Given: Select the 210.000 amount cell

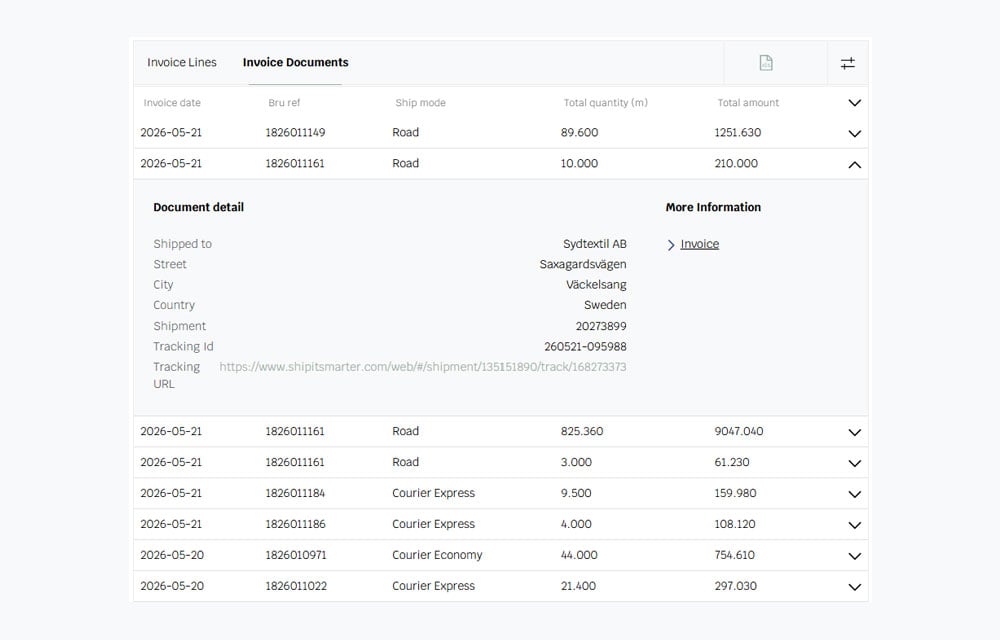Looking at the screenshot, I should click(736, 164).
